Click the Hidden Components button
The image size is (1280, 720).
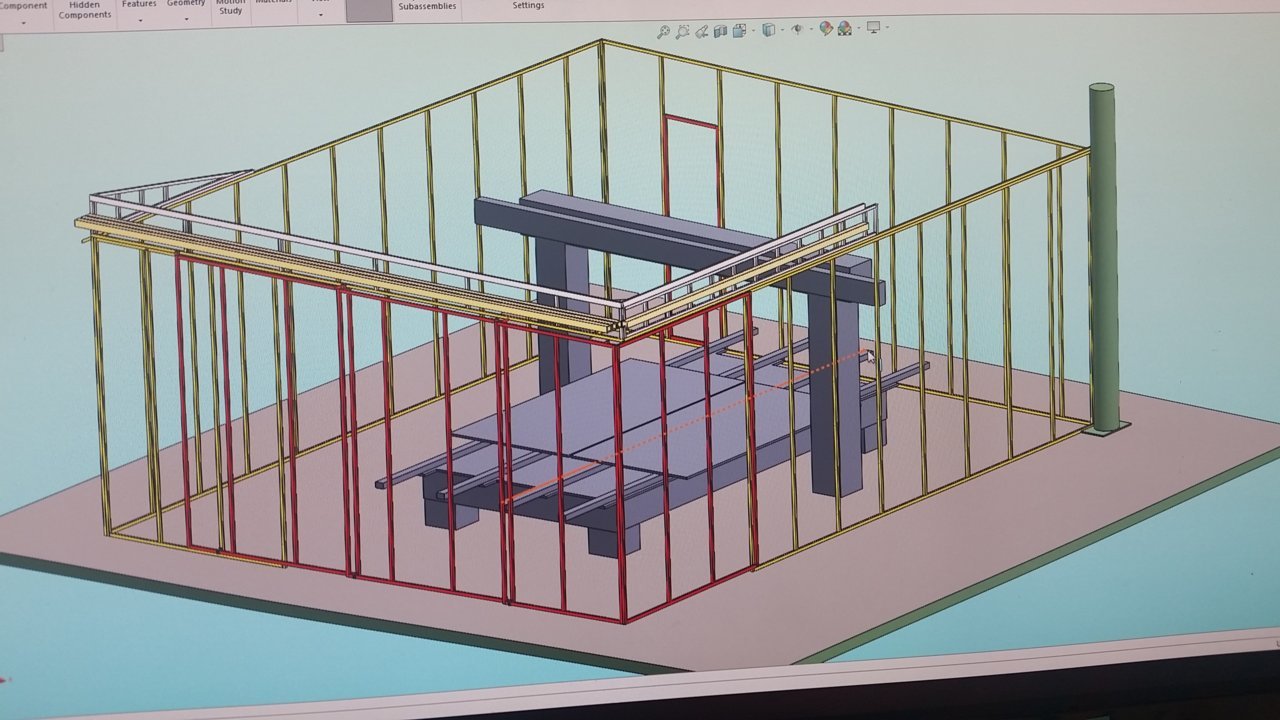point(85,10)
